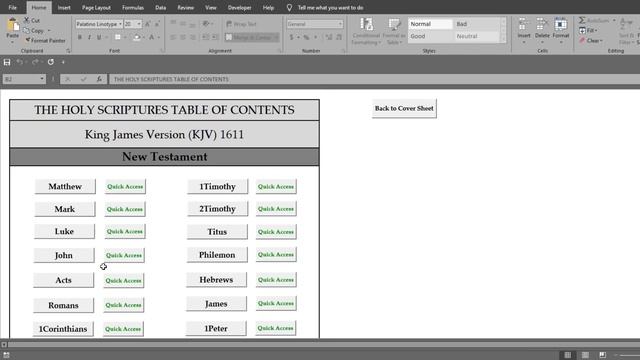Click into the formula bar text
This screenshot has width=640, height=360.
pos(374,79)
